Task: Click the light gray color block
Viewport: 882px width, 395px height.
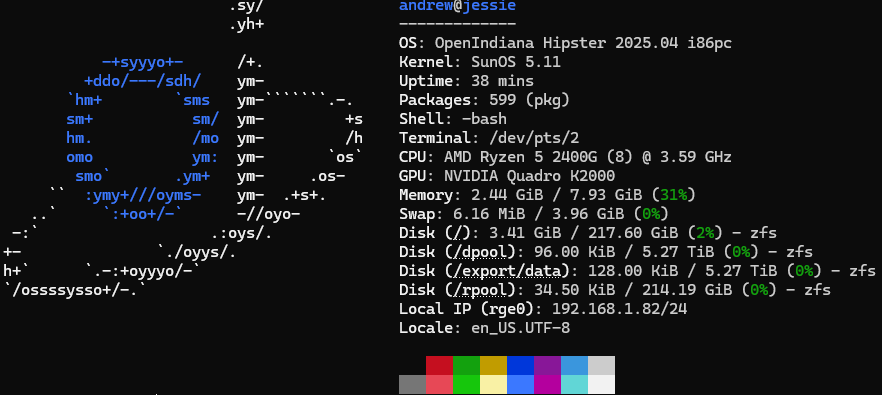Action: tap(601, 365)
